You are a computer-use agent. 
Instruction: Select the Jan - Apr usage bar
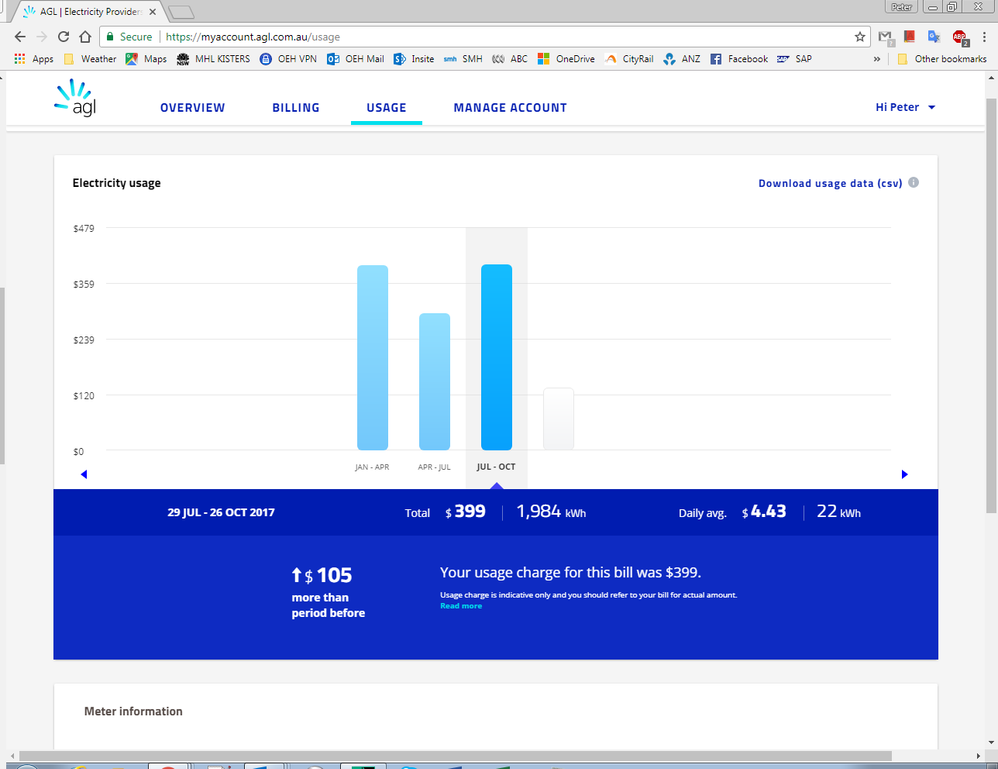[372, 357]
